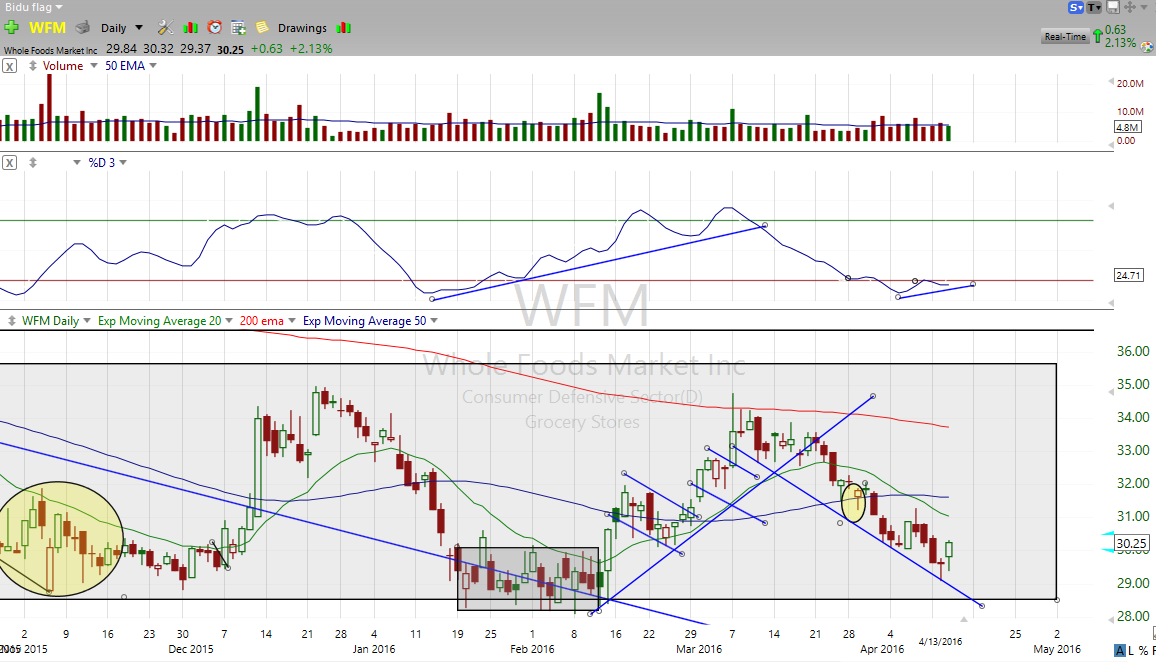Click the Drawings button

coord(302,28)
